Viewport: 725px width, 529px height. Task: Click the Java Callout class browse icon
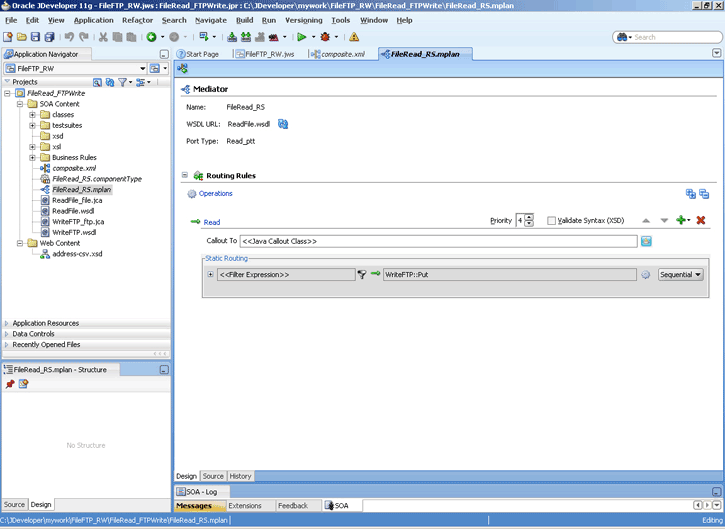[646, 241]
